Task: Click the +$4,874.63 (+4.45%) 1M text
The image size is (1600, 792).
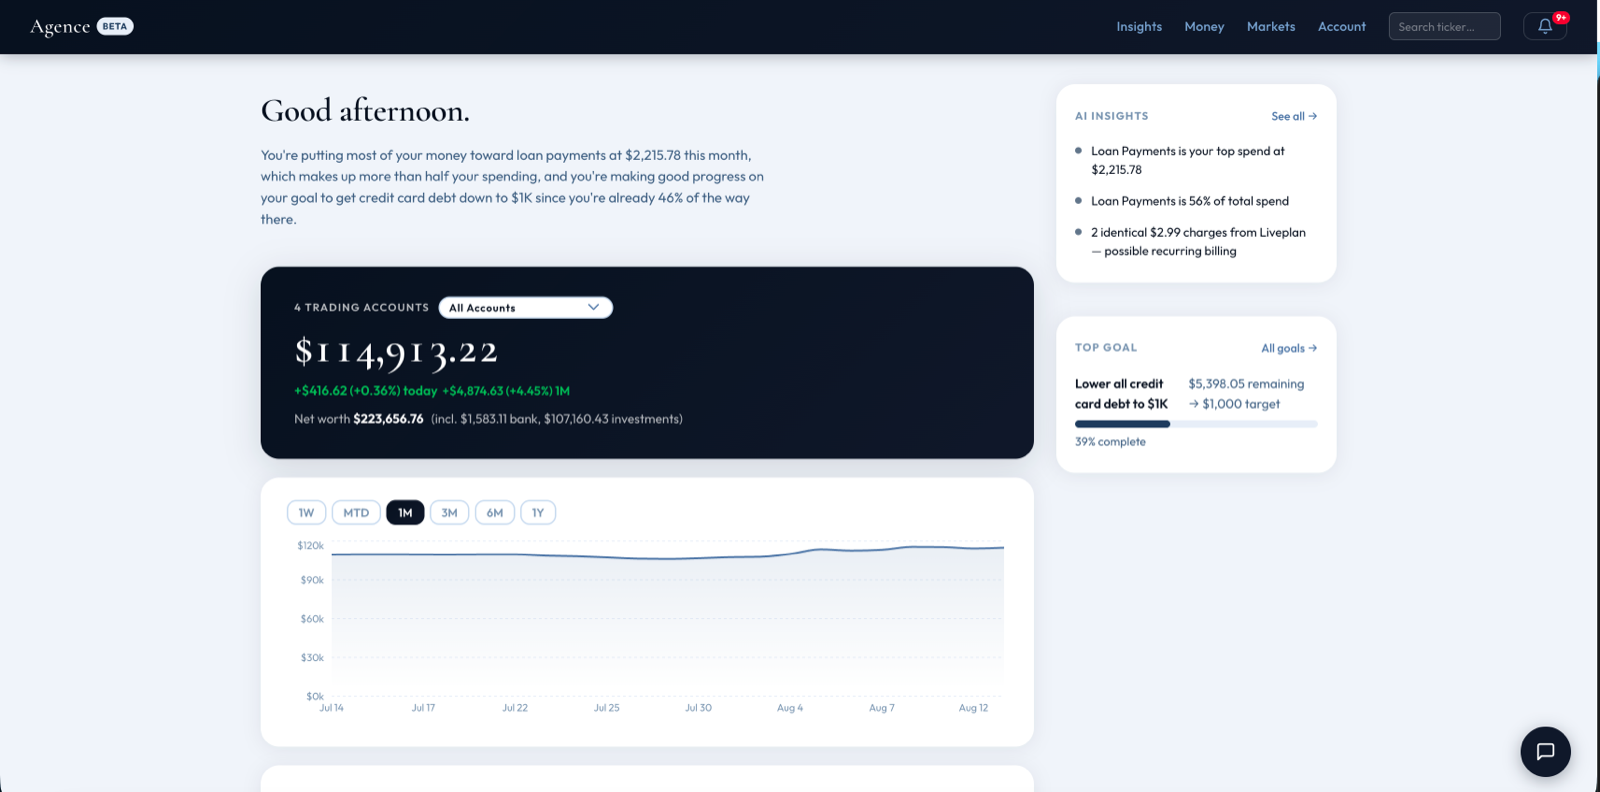Action: pyautogui.click(x=506, y=391)
